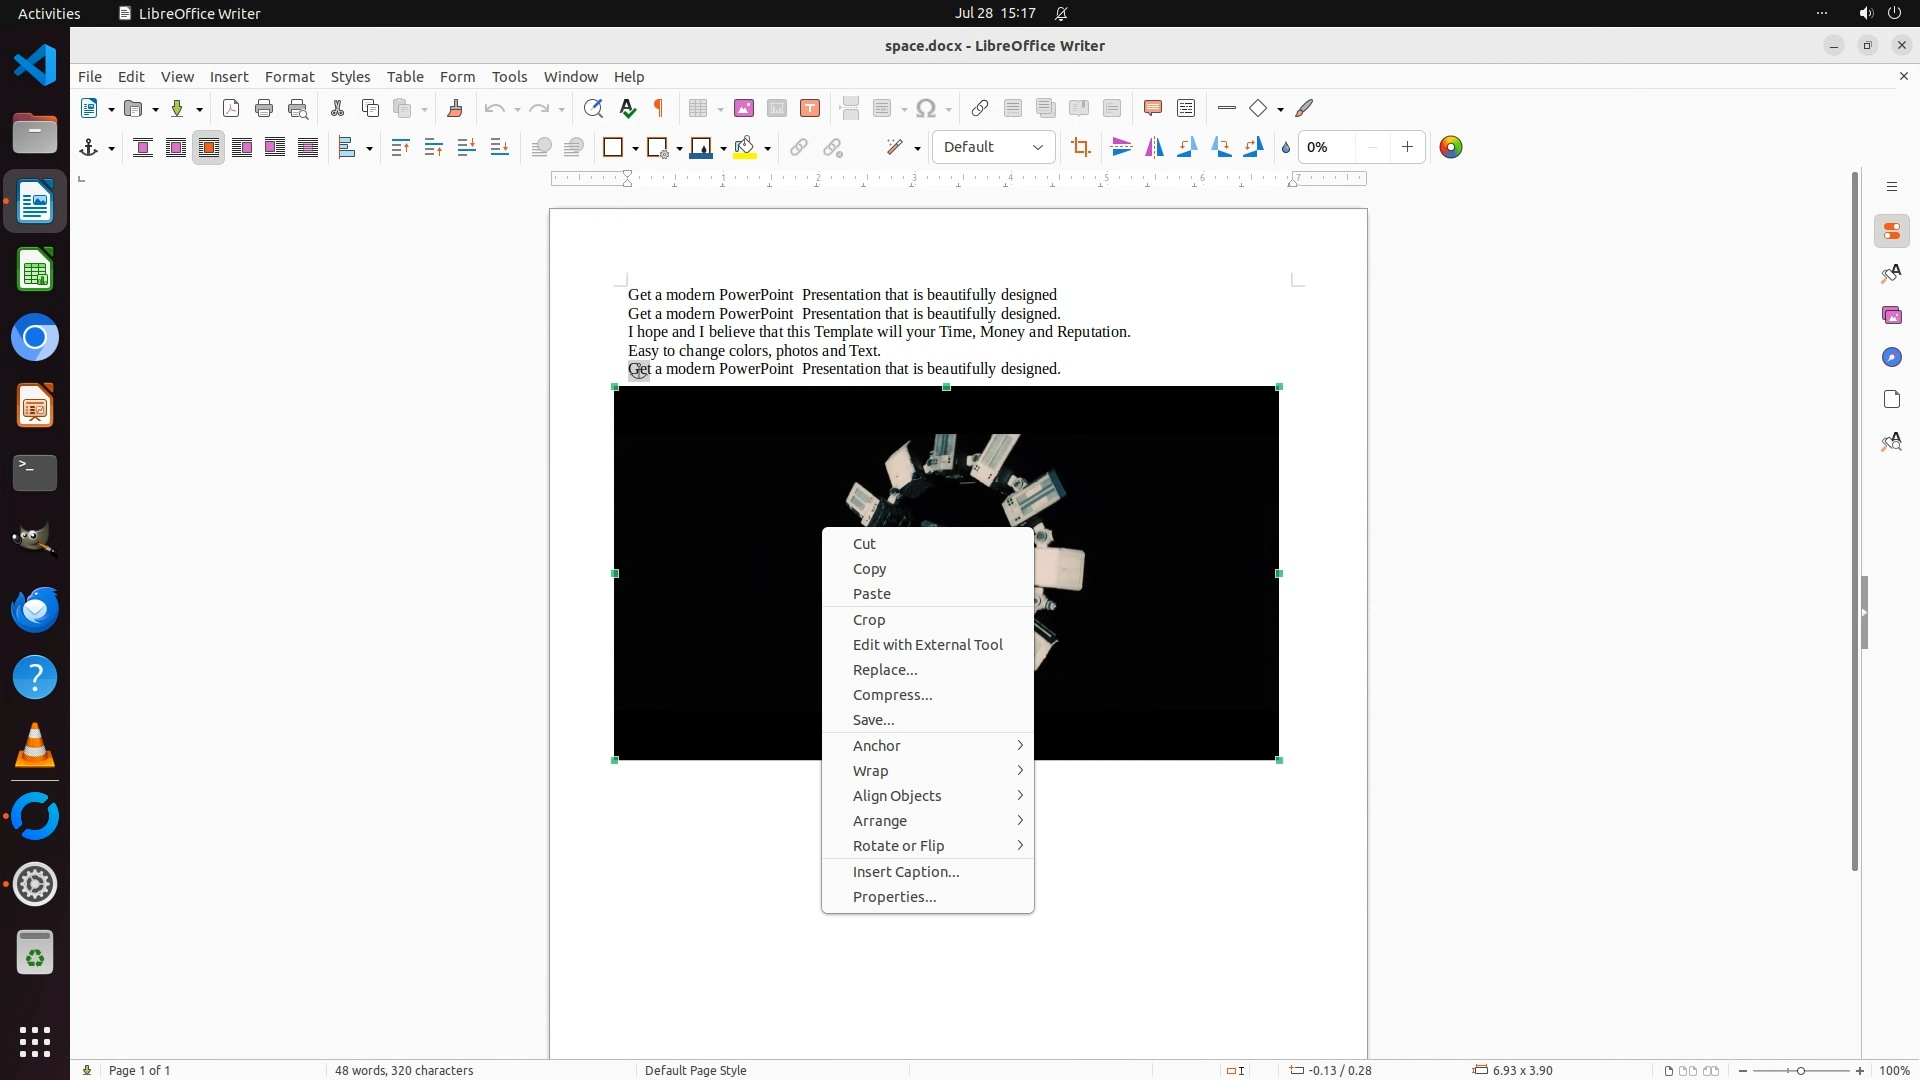
Task: Open the image Color tool icon
Action: coord(1450,148)
